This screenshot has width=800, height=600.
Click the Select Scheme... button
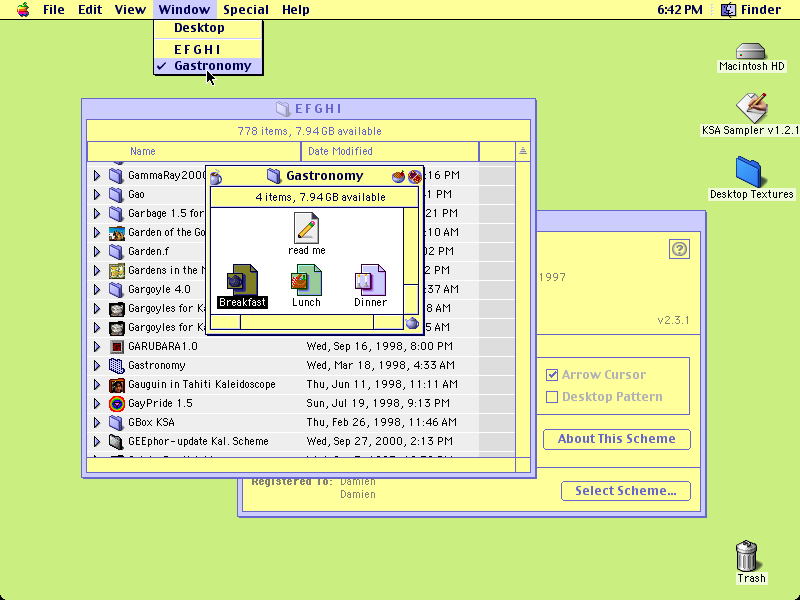click(x=626, y=491)
